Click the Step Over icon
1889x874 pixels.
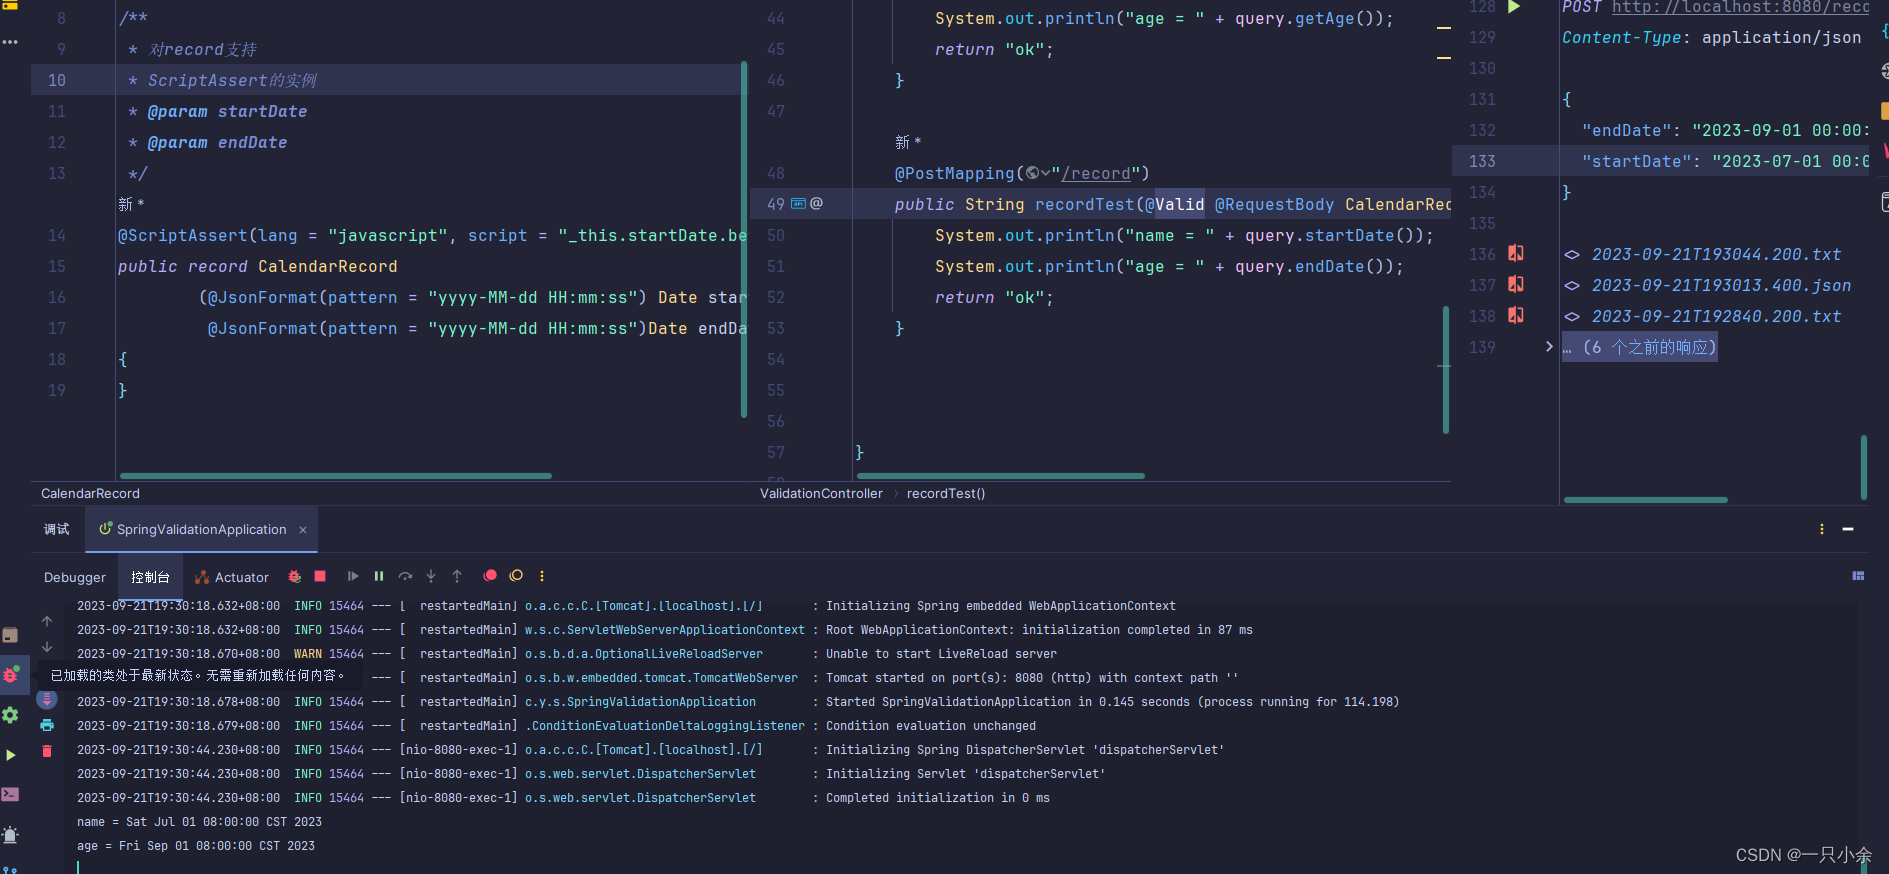405,576
